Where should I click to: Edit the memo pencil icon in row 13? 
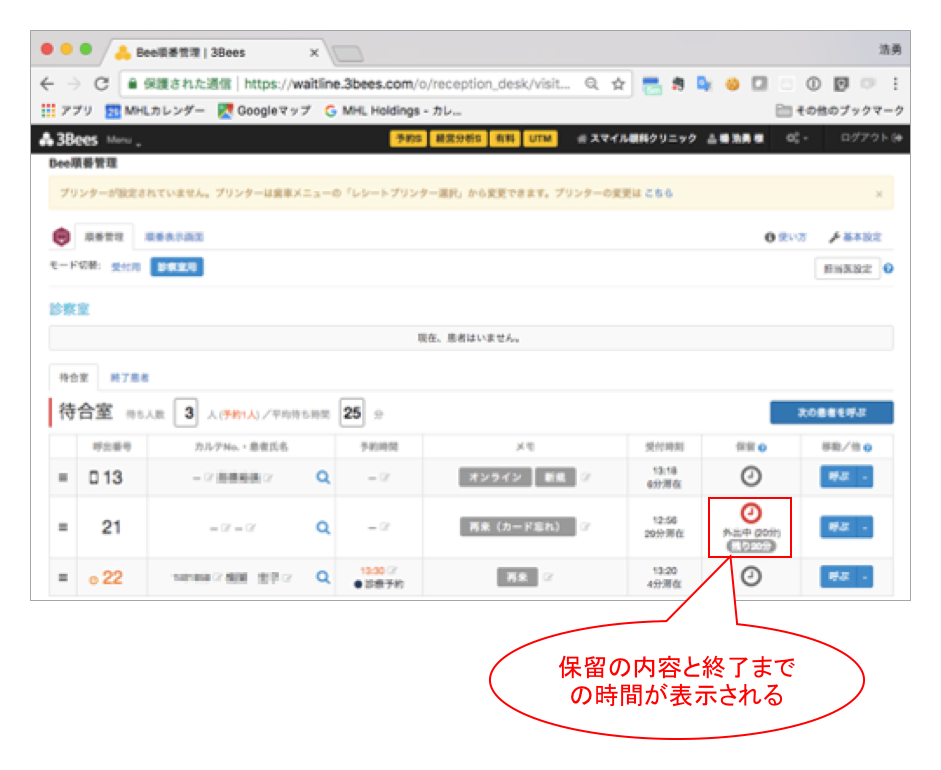click(586, 477)
